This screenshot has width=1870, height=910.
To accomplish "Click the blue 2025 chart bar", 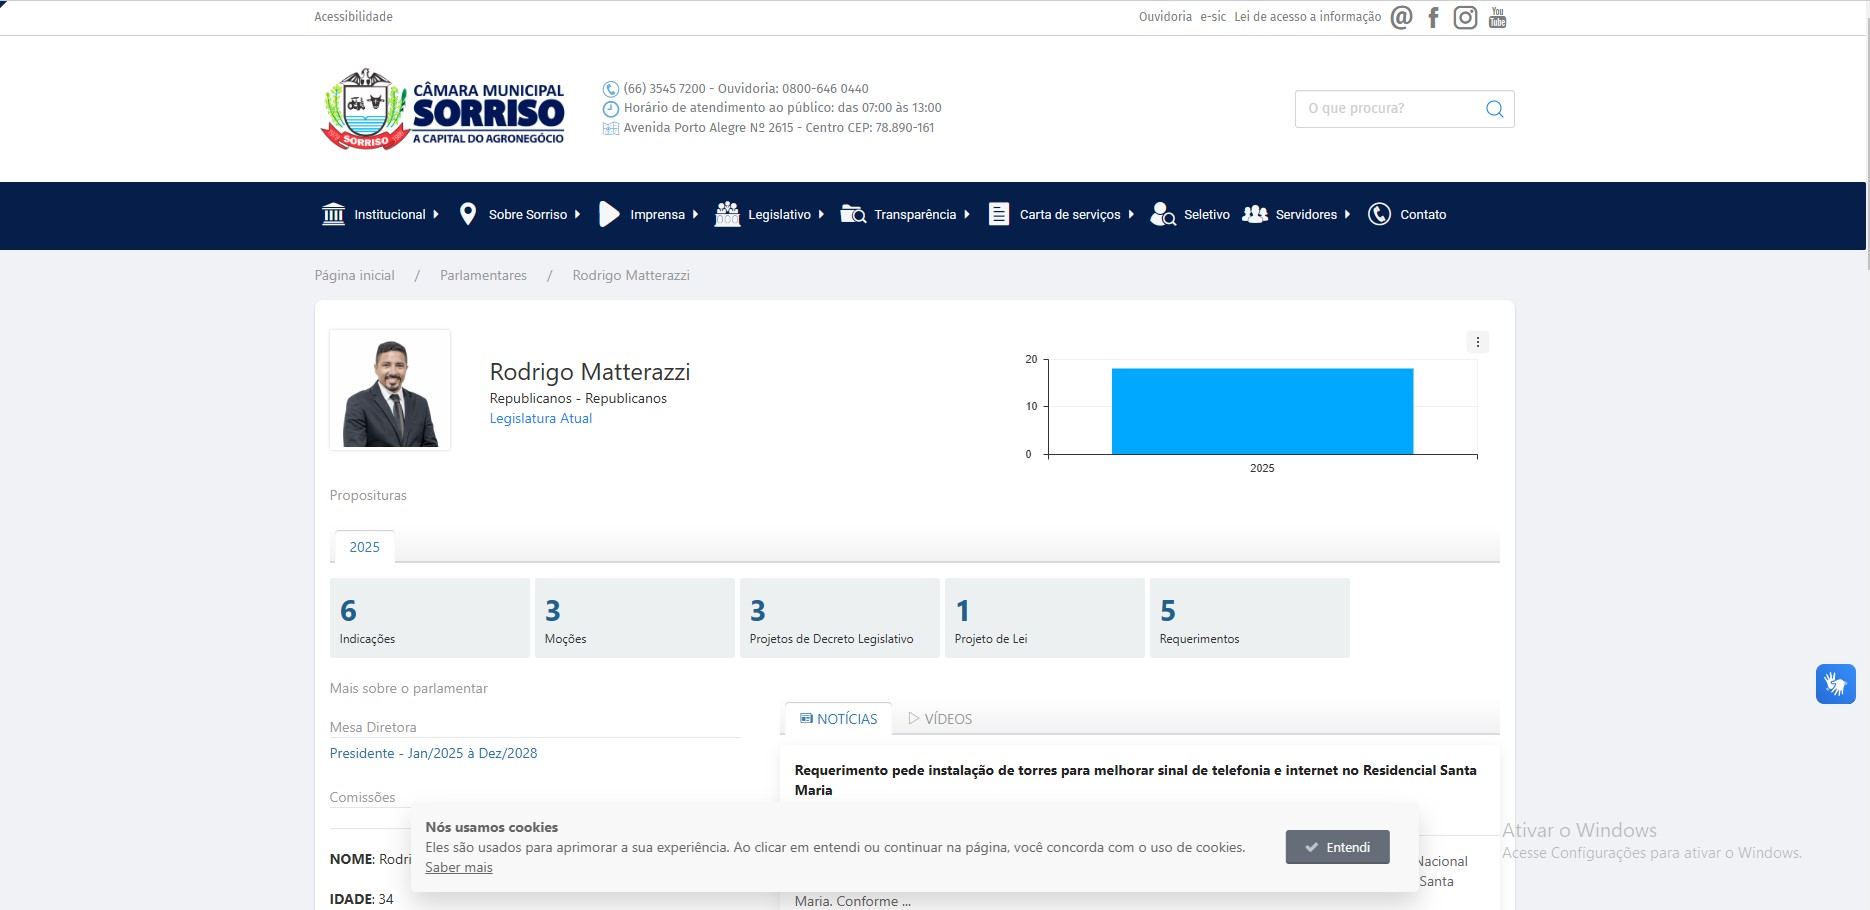I will pyautogui.click(x=1262, y=411).
